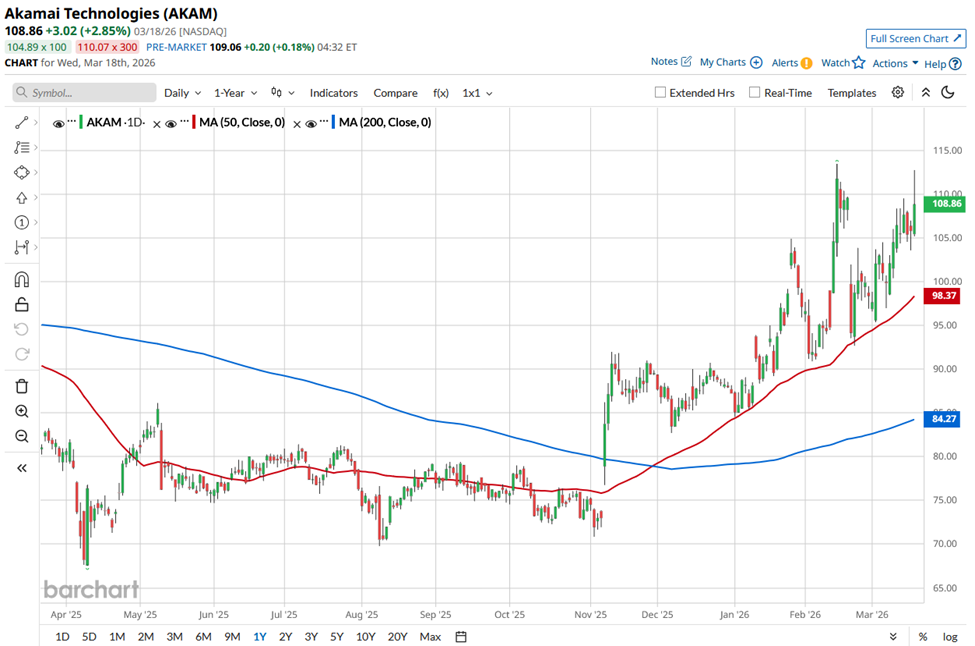Open the 1-Year period dropdown

(236, 93)
